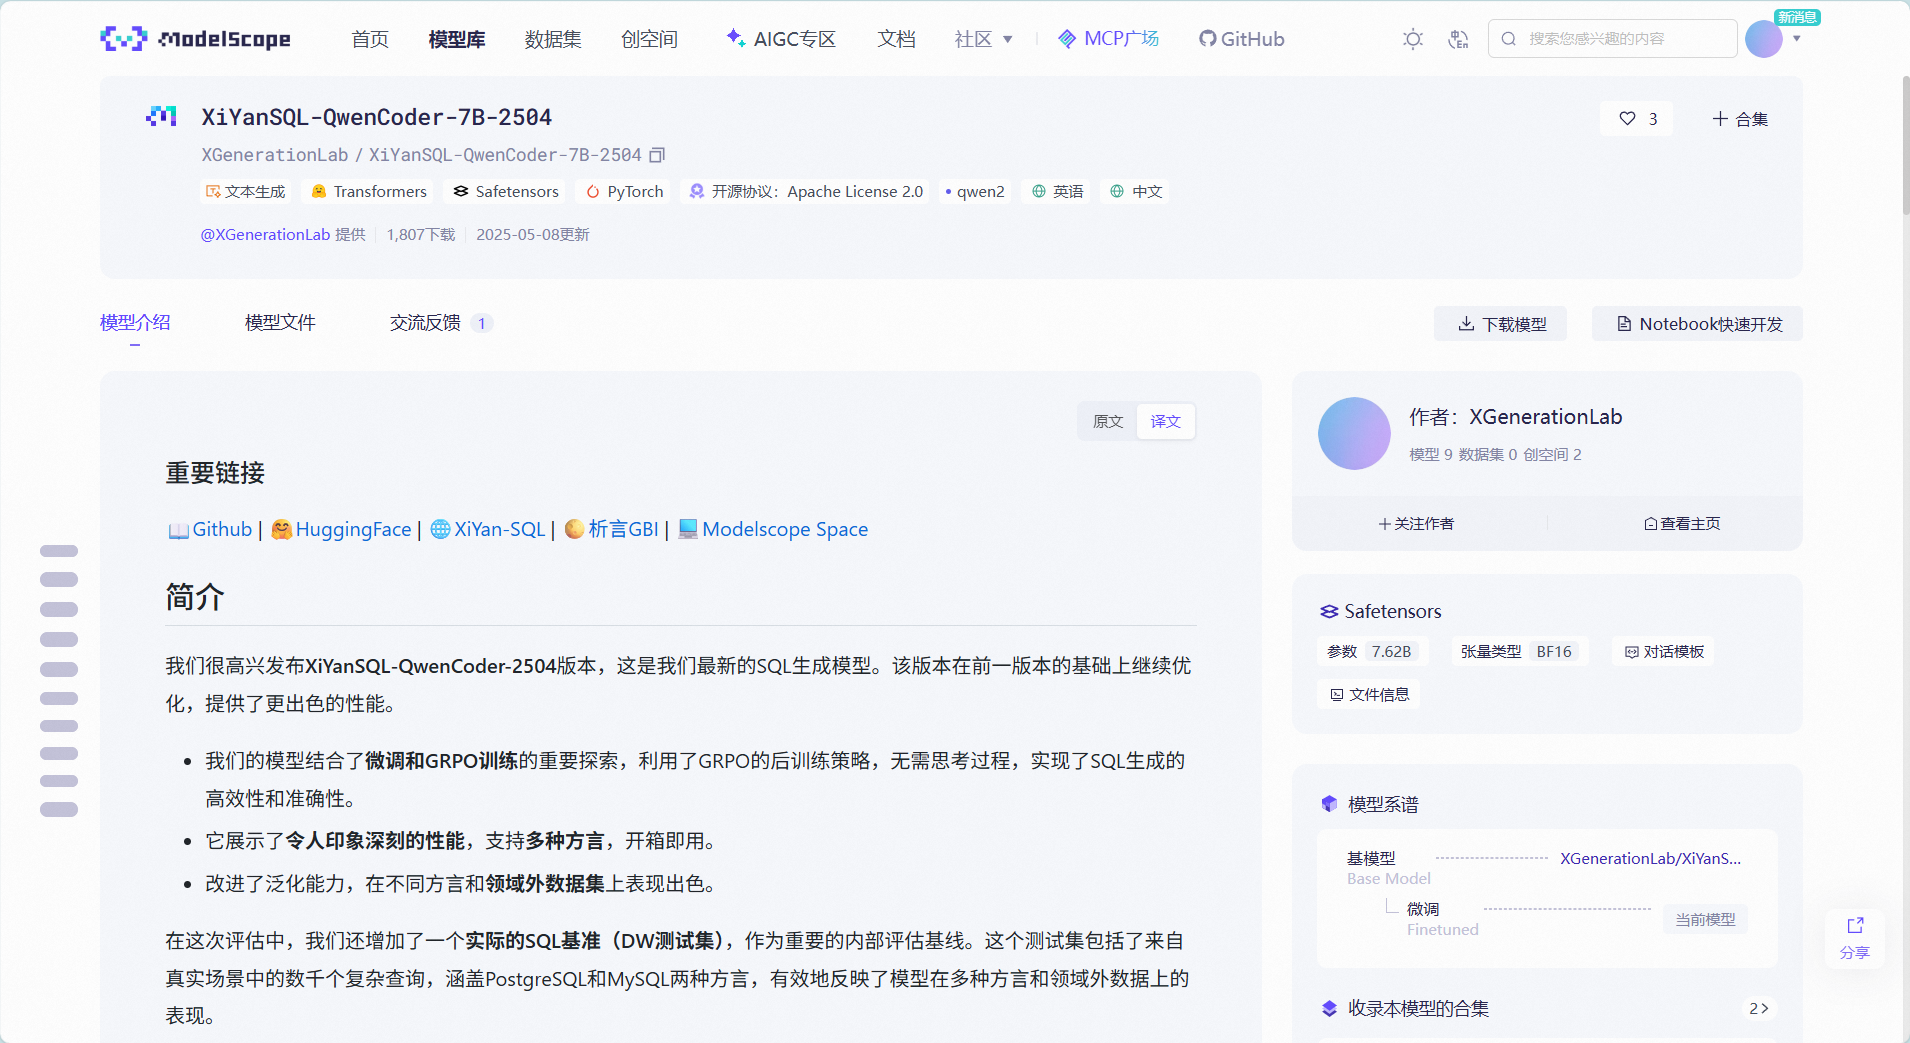1910x1043 pixels.
Task: Open base model XGenerationLab/XiYanS... link
Action: coord(1650,858)
